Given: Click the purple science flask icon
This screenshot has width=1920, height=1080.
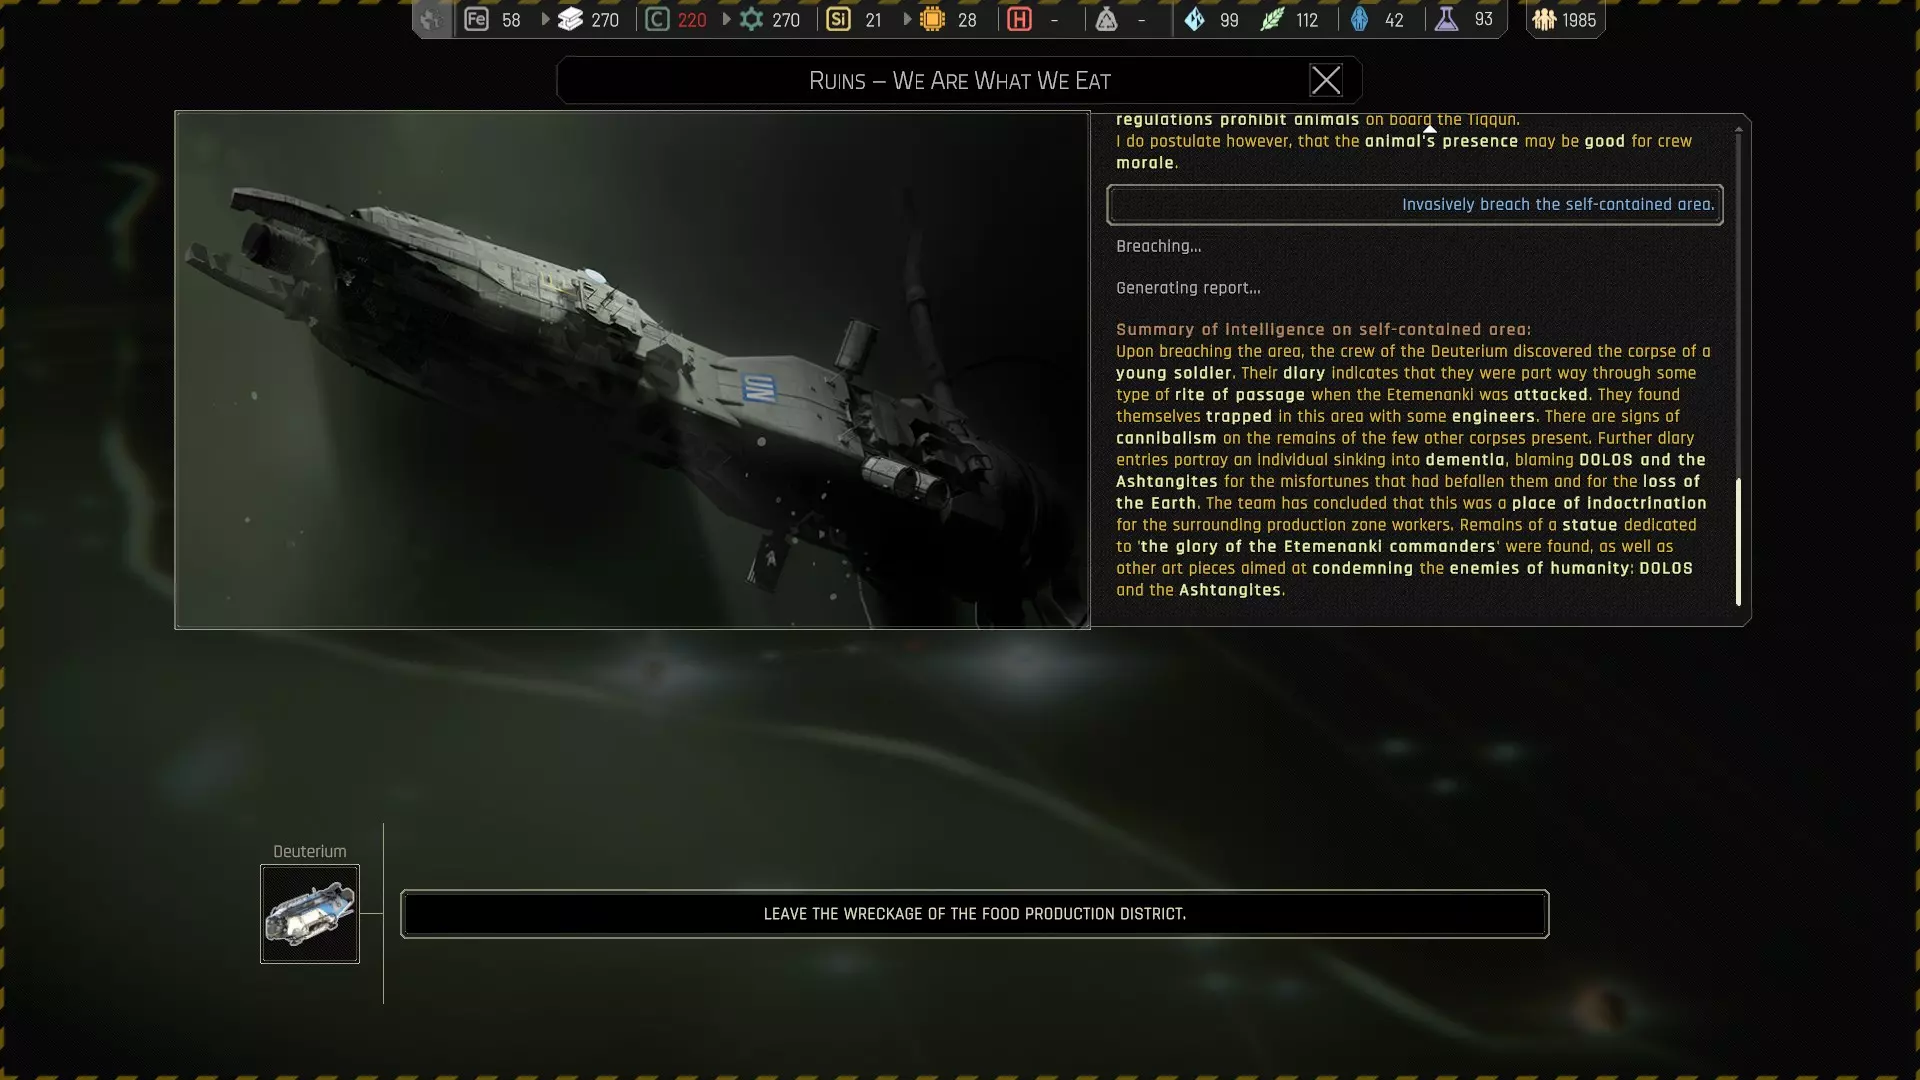Looking at the screenshot, I should click(x=1447, y=19).
